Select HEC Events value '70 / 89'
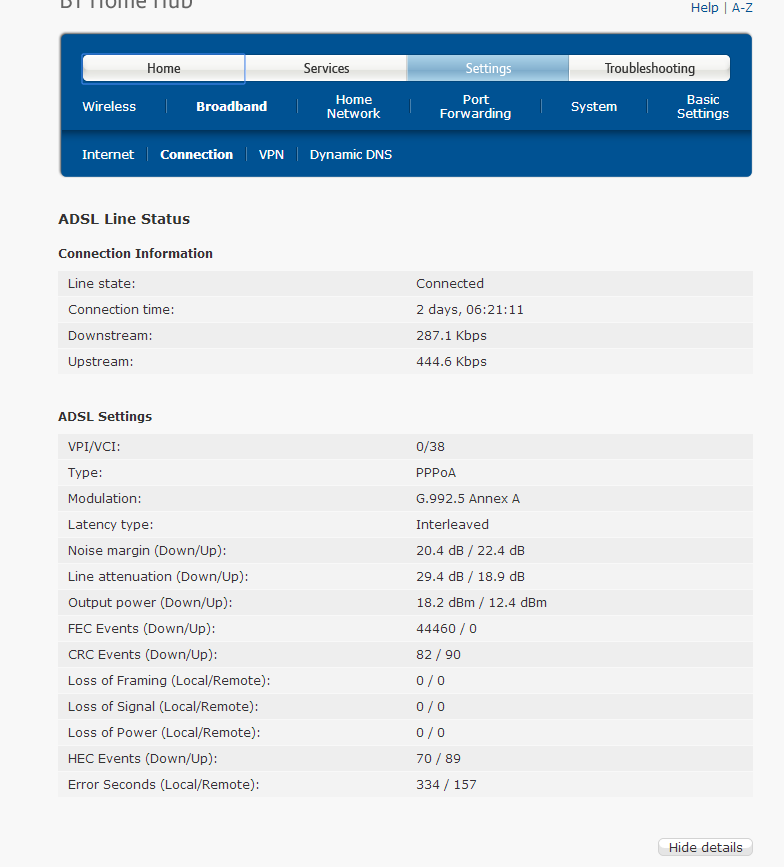This screenshot has height=867, width=784. [x=438, y=759]
